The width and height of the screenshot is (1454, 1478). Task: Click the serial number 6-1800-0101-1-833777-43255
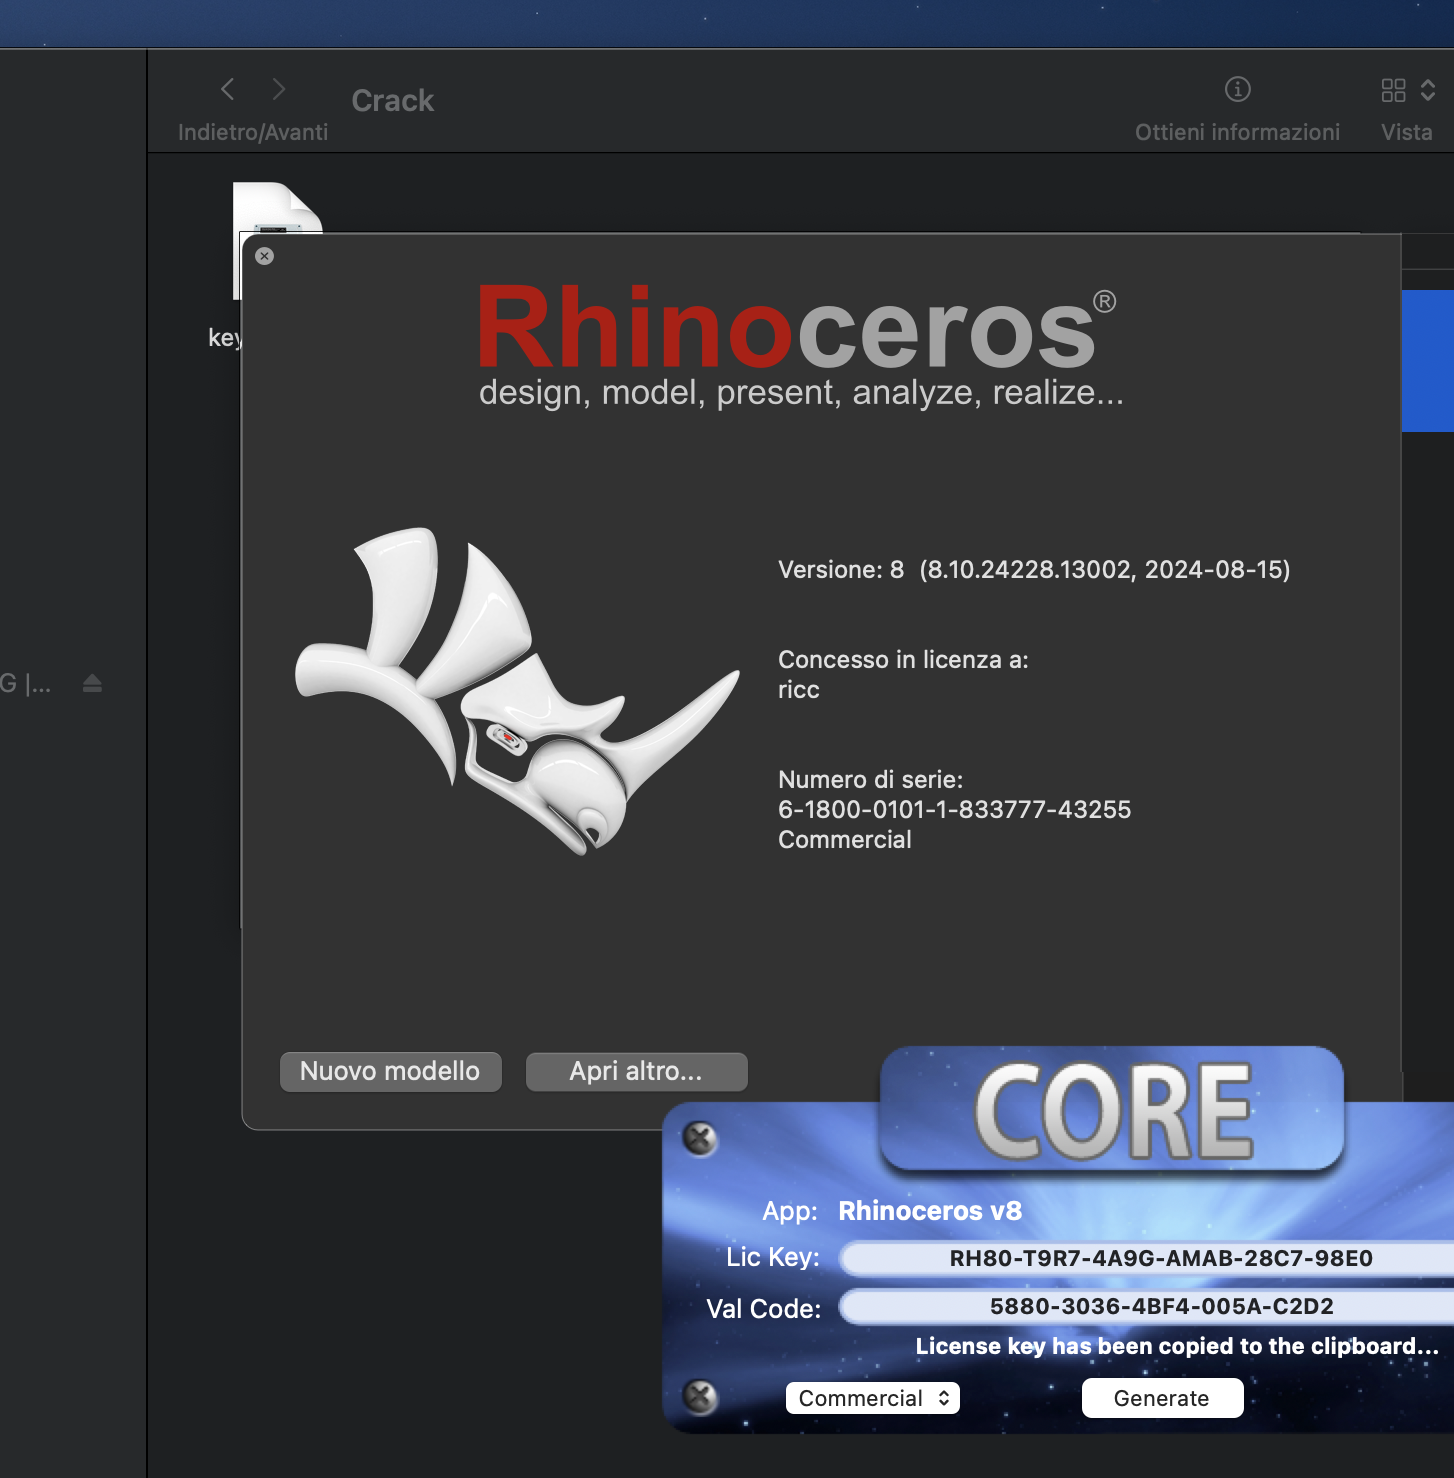coord(954,809)
